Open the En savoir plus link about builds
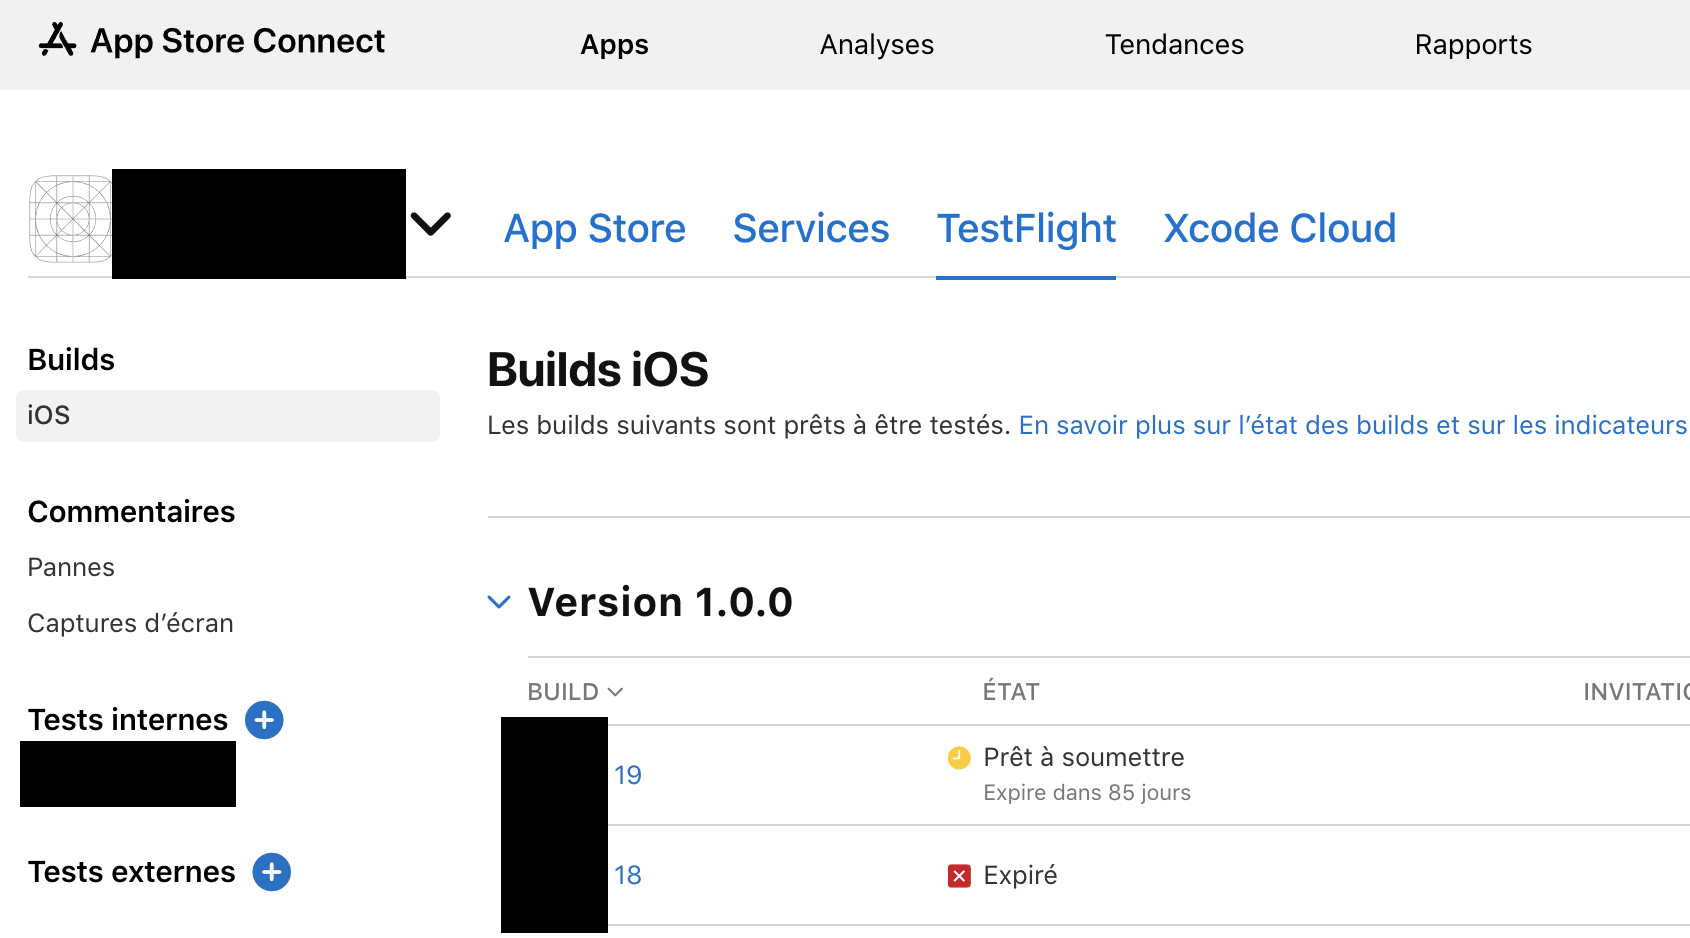Image resolution: width=1690 pixels, height=938 pixels. pyautogui.click(x=1353, y=426)
